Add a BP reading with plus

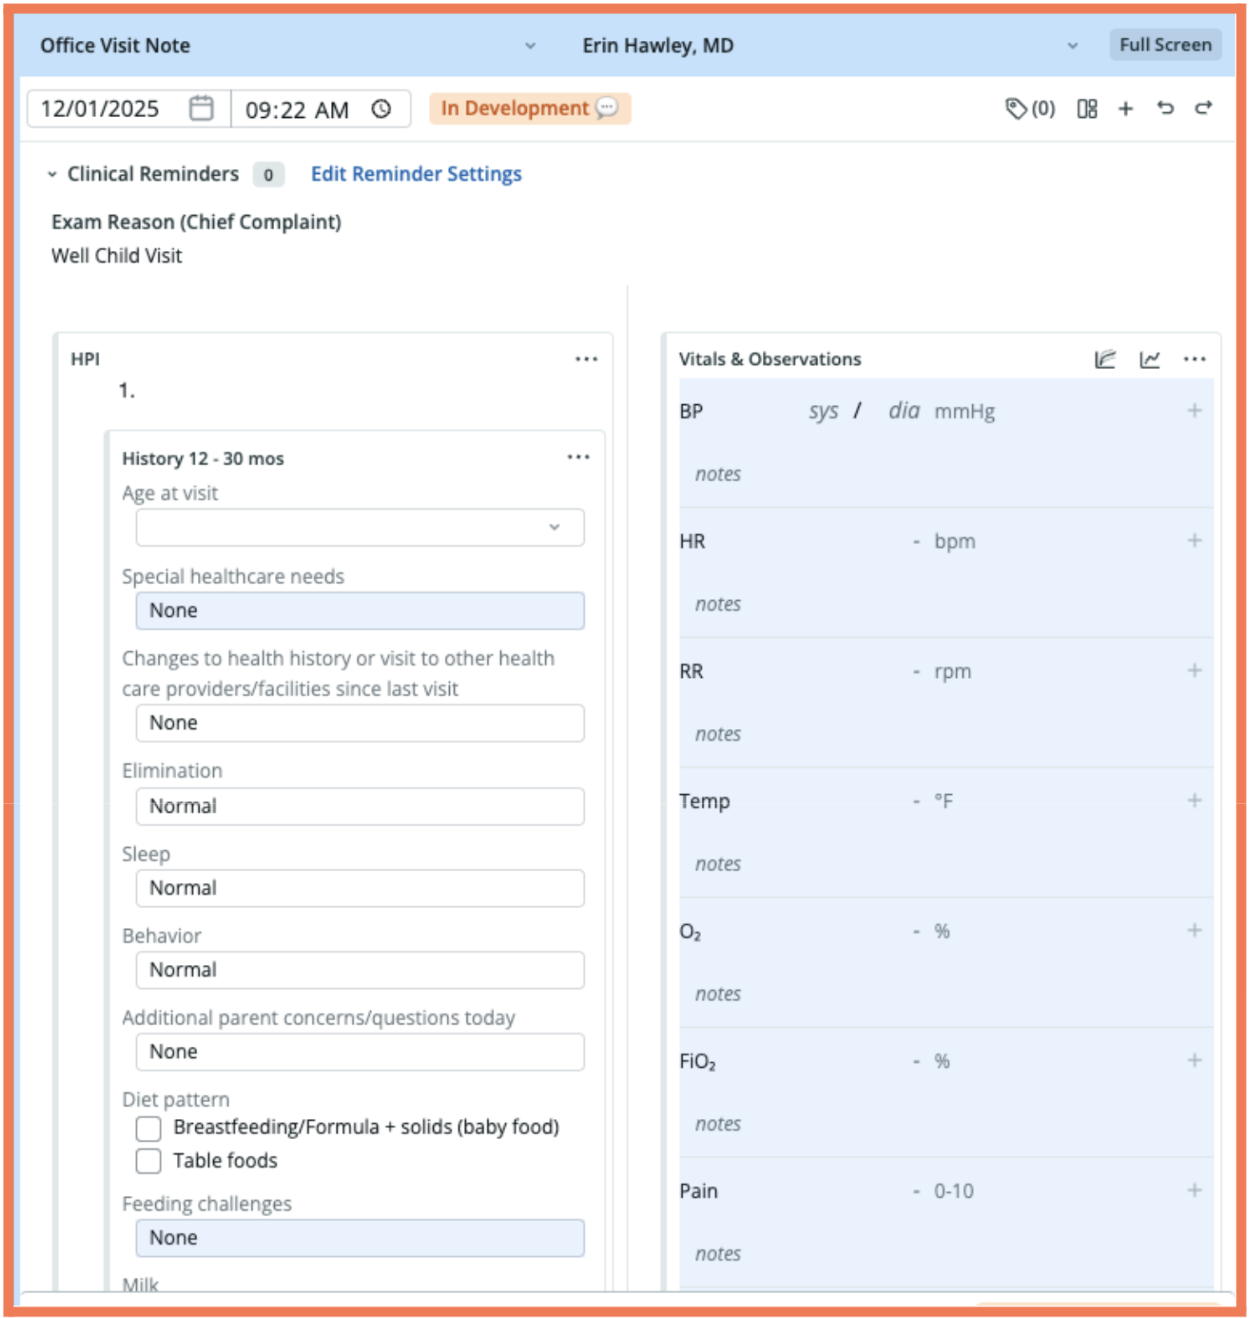click(x=1194, y=410)
